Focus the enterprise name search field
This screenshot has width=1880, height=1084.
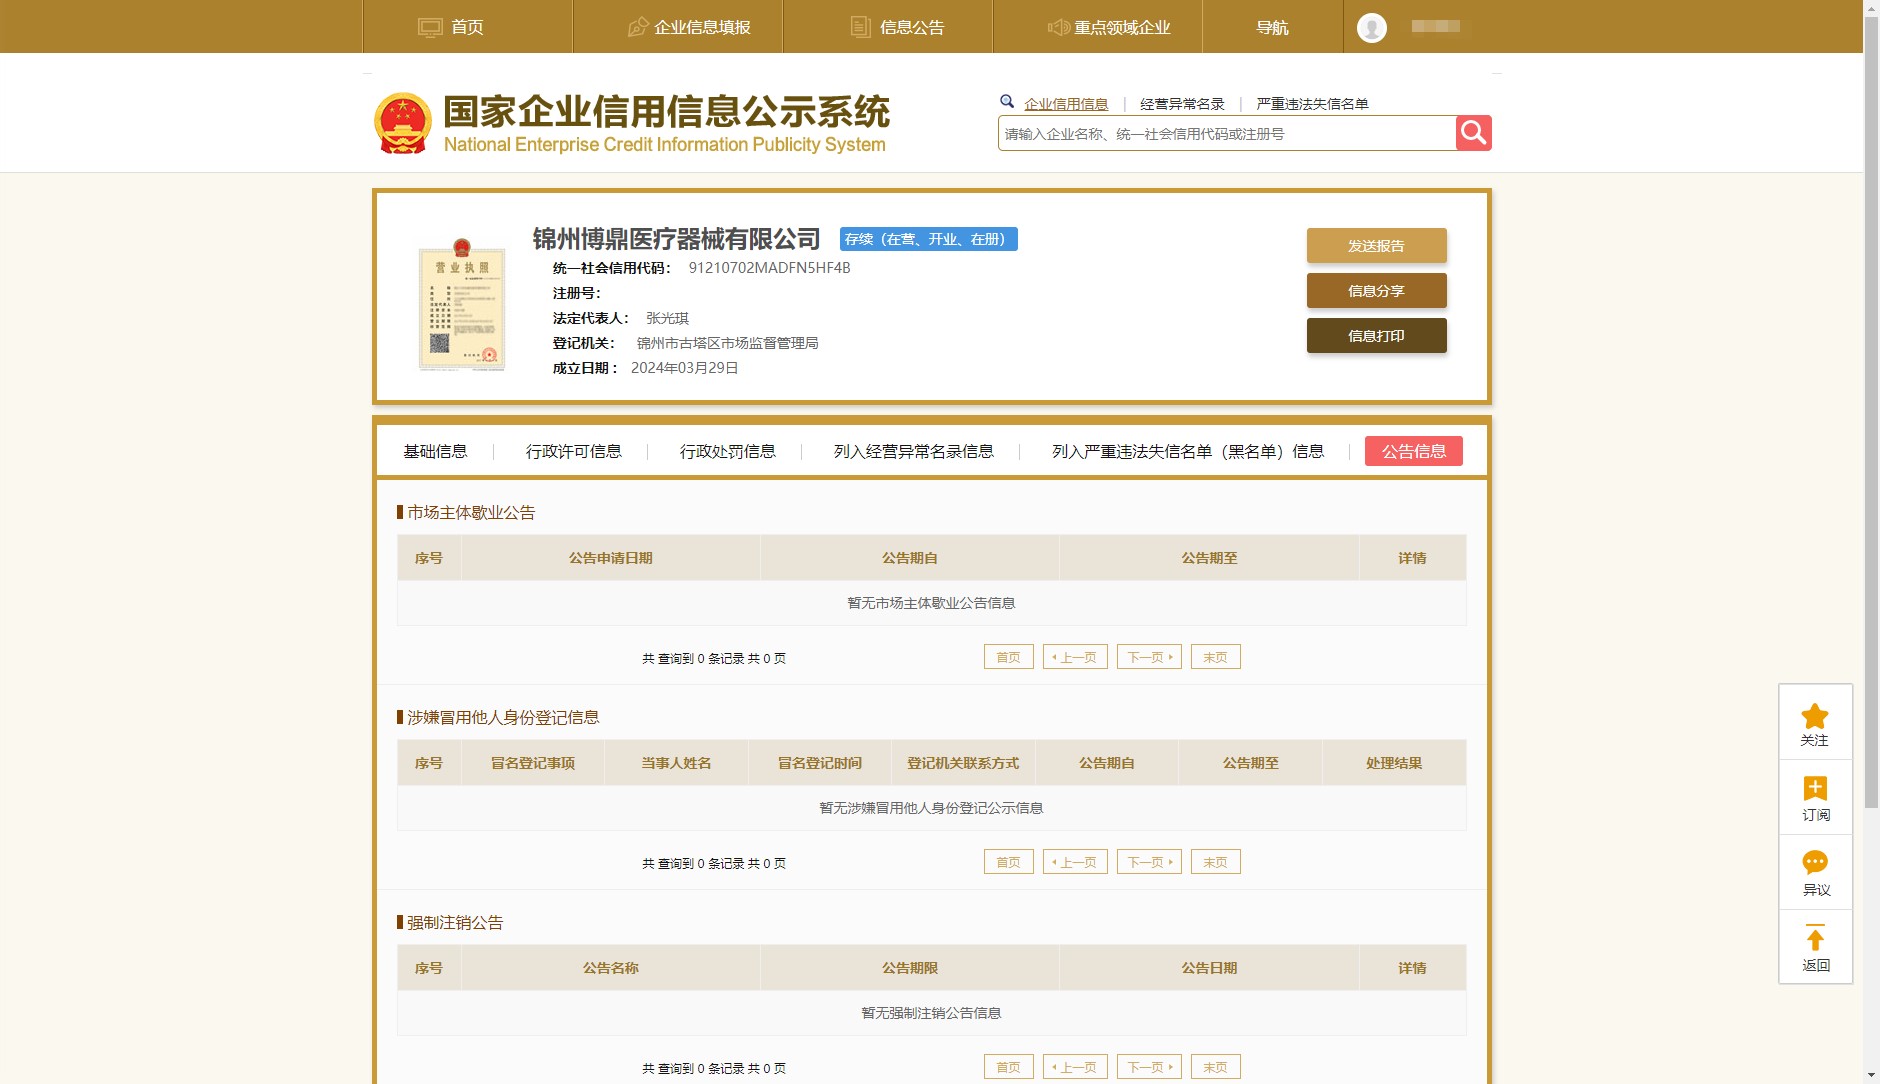1227,133
